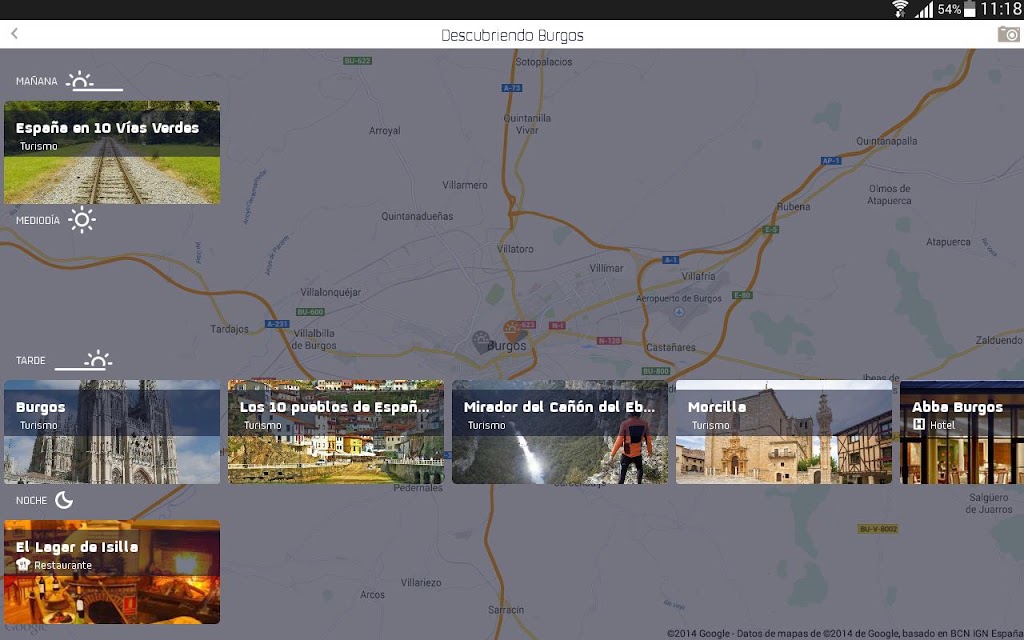Select the MAÑANA section label

point(37,81)
